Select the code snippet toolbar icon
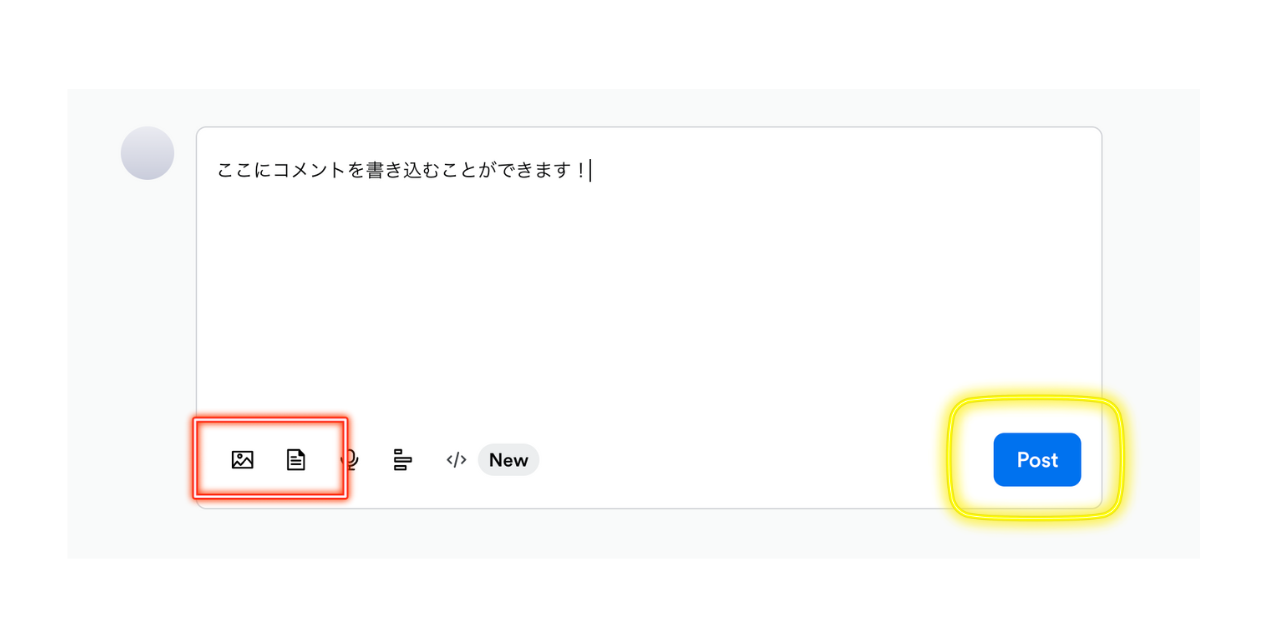 coord(456,460)
